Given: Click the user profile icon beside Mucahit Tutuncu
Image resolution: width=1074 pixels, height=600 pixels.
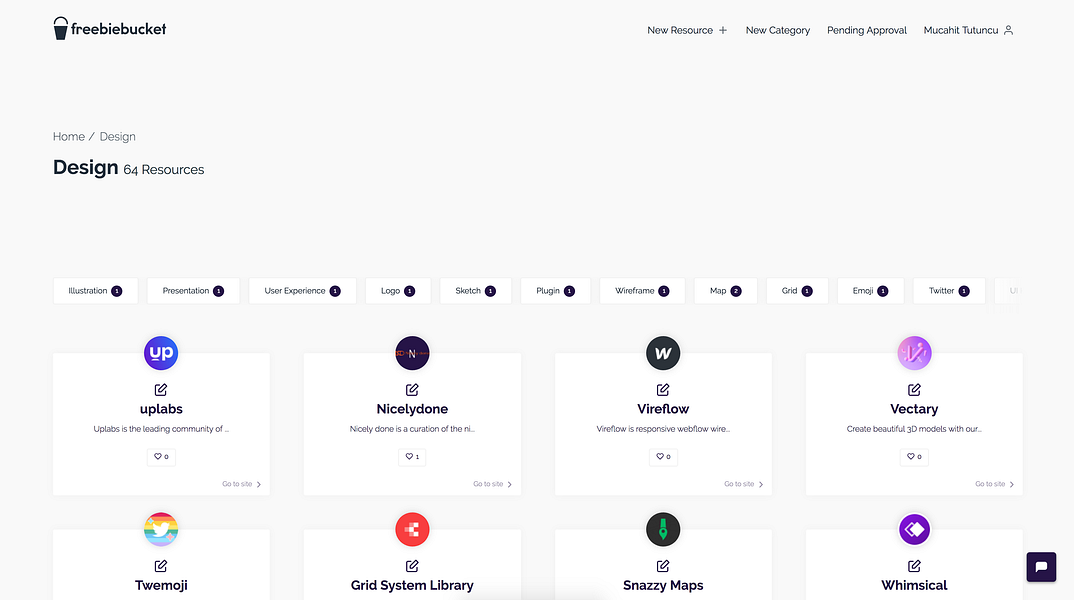Looking at the screenshot, I should (1008, 30).
